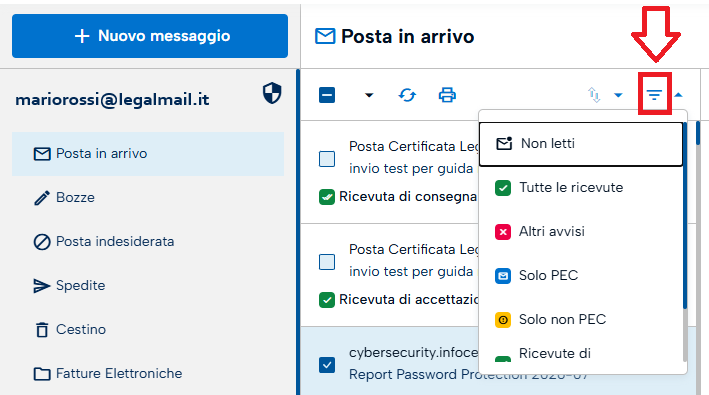Select the Solo non PEC filter

581,320
